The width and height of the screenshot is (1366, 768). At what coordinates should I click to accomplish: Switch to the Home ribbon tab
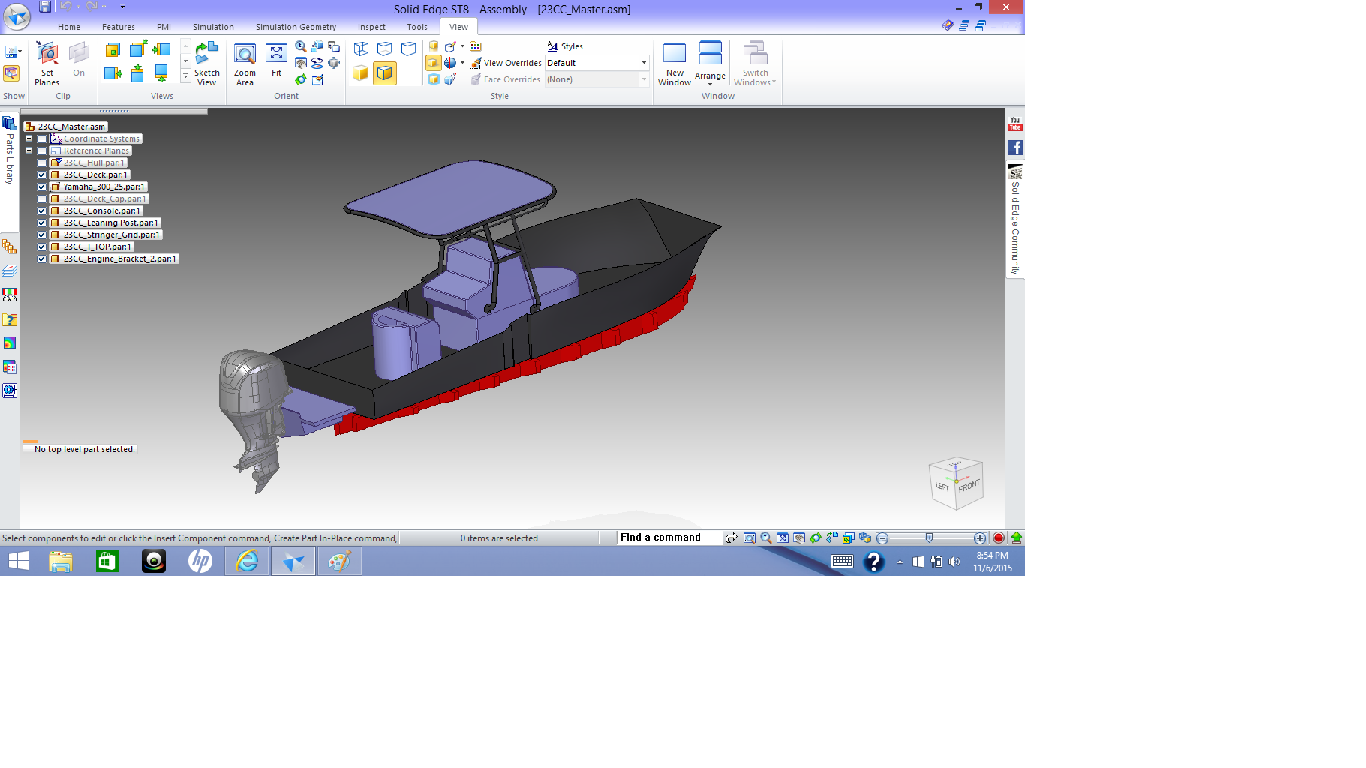[x=69, y=27]
